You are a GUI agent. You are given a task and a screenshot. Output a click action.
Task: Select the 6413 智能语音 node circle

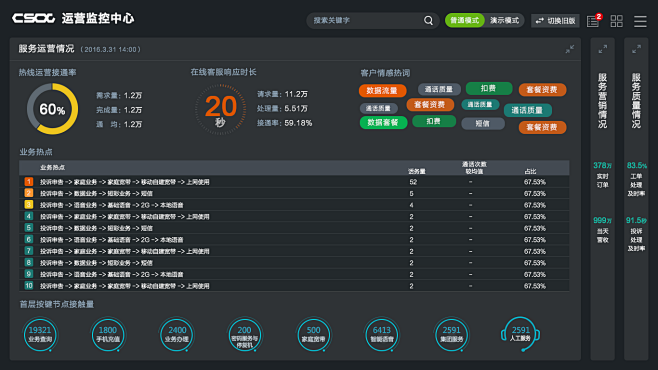[x=381, y=334]
